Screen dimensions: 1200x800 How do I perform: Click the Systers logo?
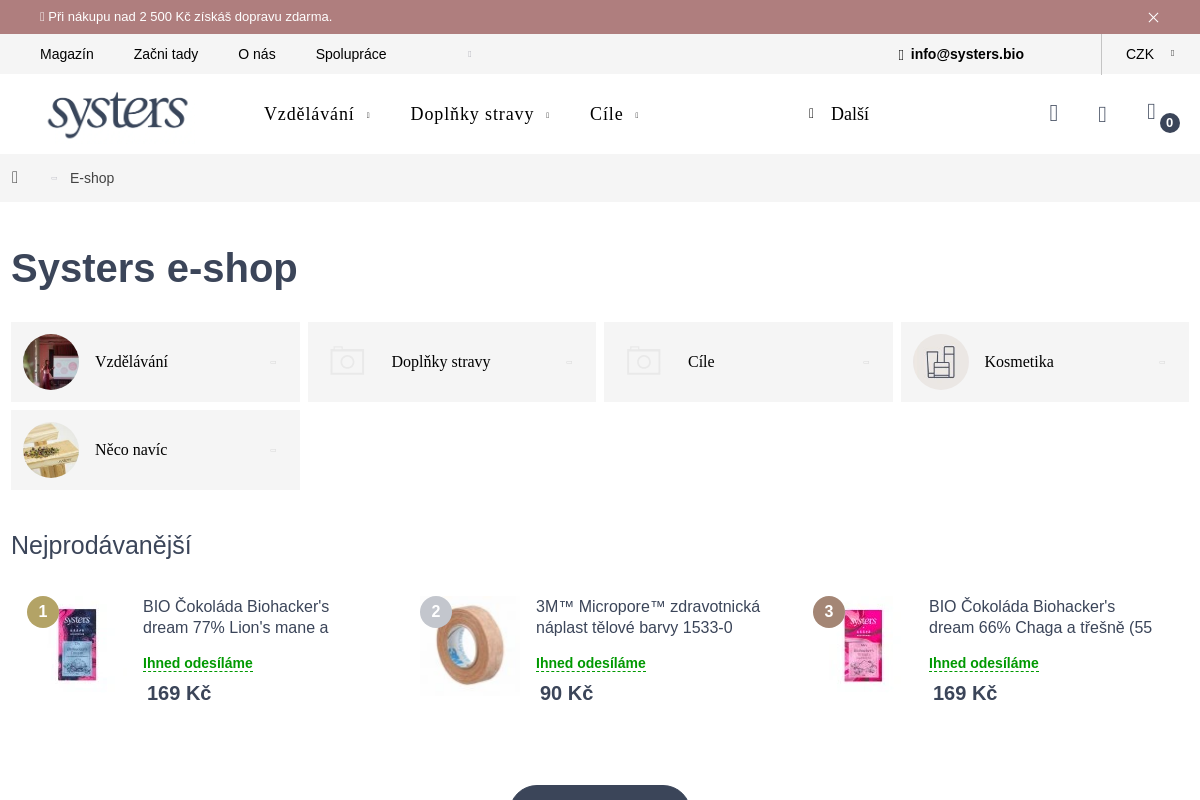pos(118,114)
